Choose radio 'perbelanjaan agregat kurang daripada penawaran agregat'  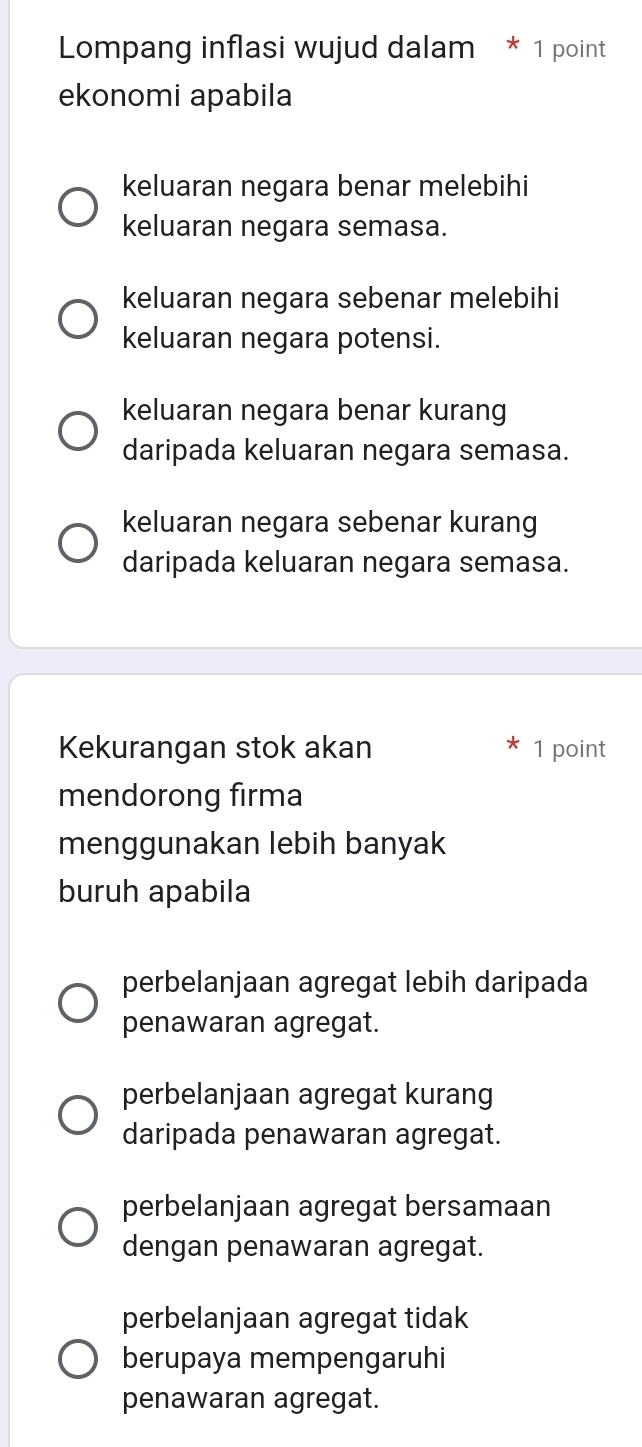78,1115
